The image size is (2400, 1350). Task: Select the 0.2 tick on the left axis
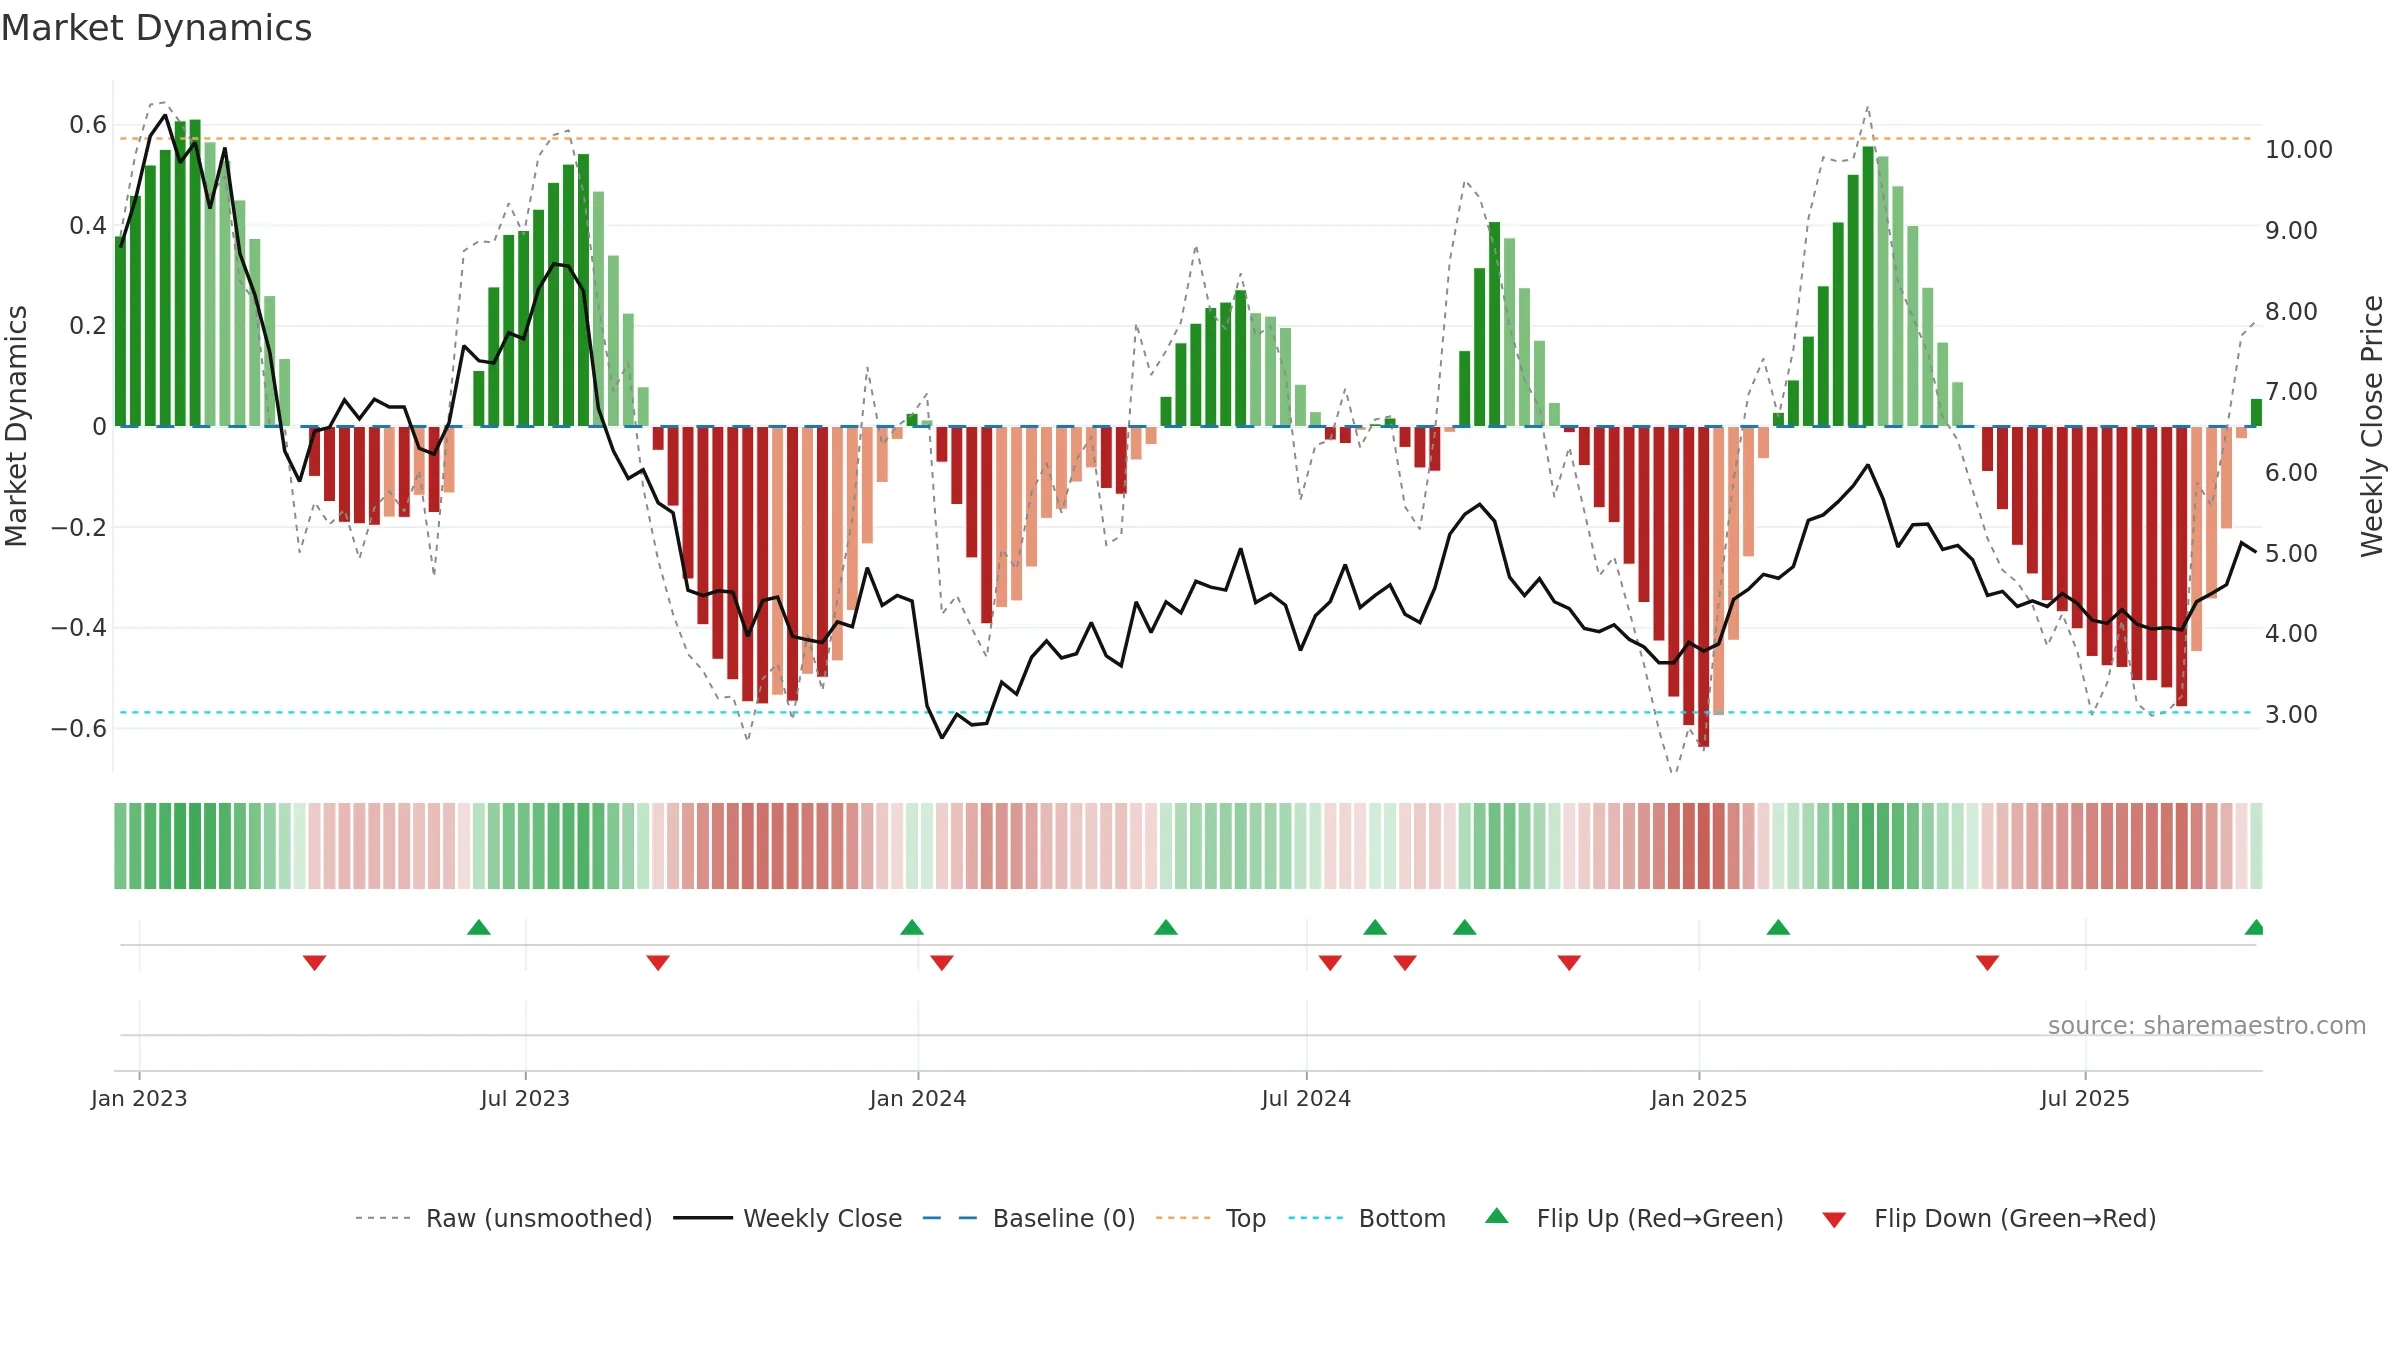(88, 326)
